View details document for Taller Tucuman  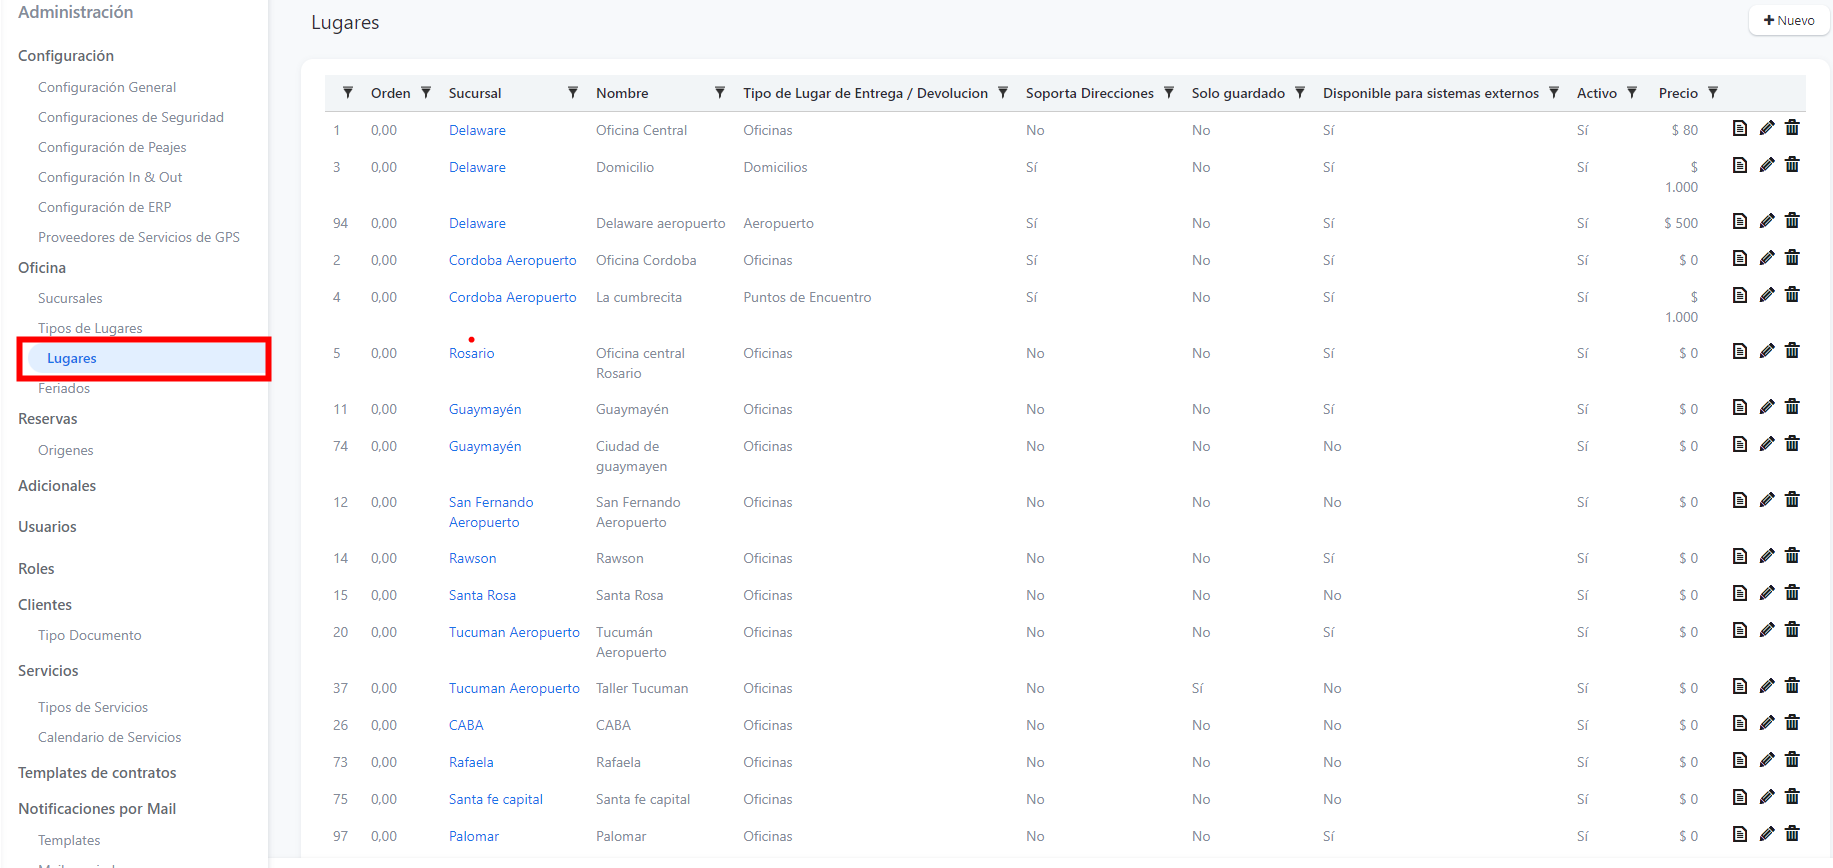pos(1739,686)
